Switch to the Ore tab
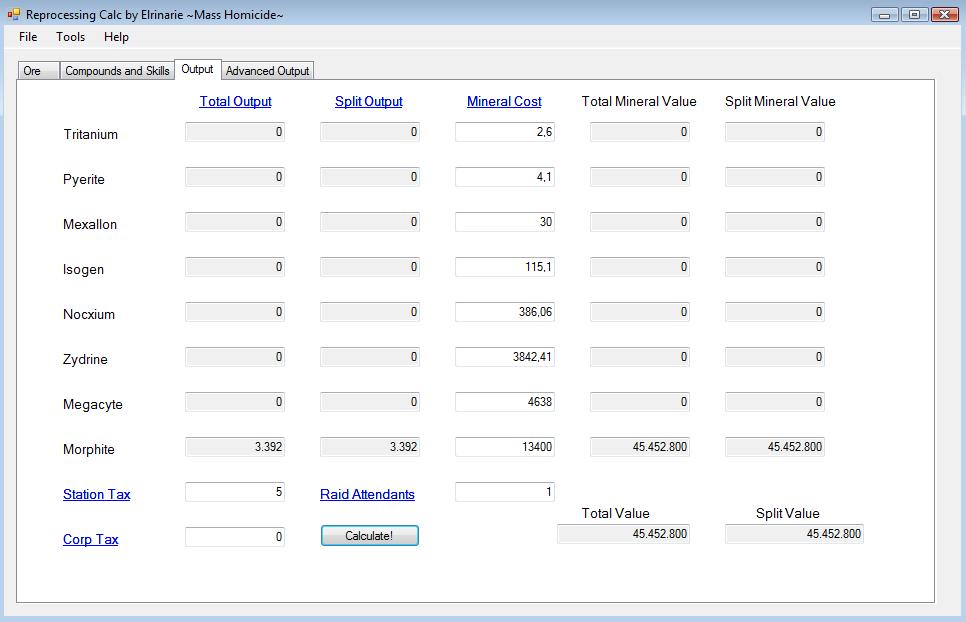 click(x=38, y=71)
